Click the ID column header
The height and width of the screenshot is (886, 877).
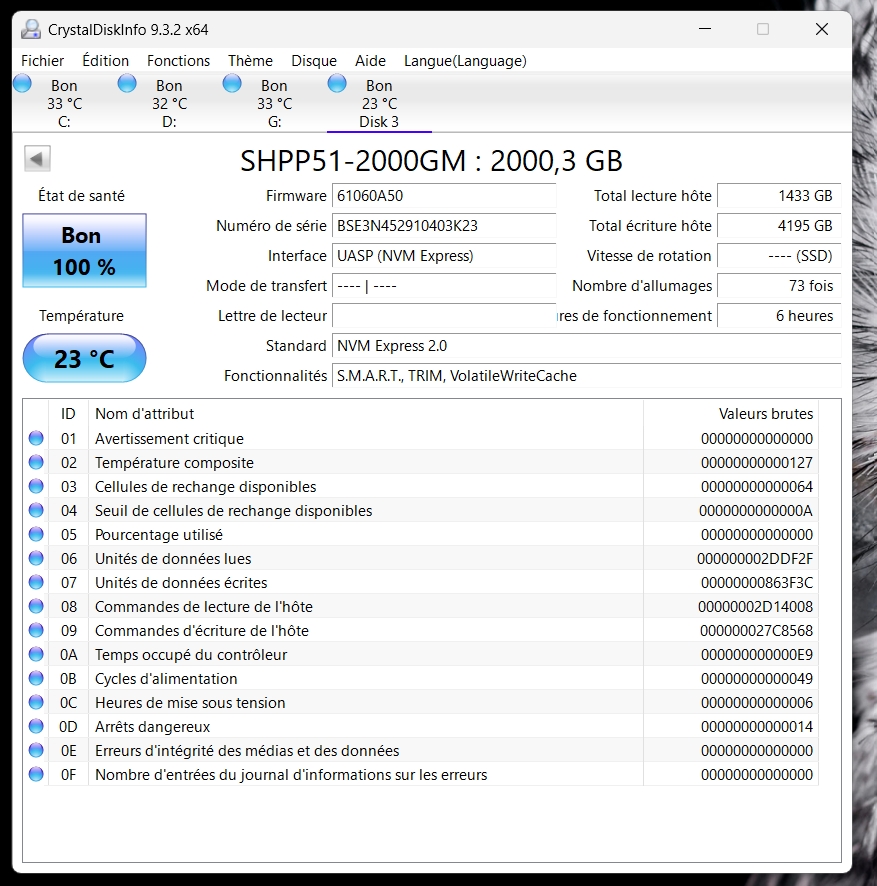click(x=68, y=414)
